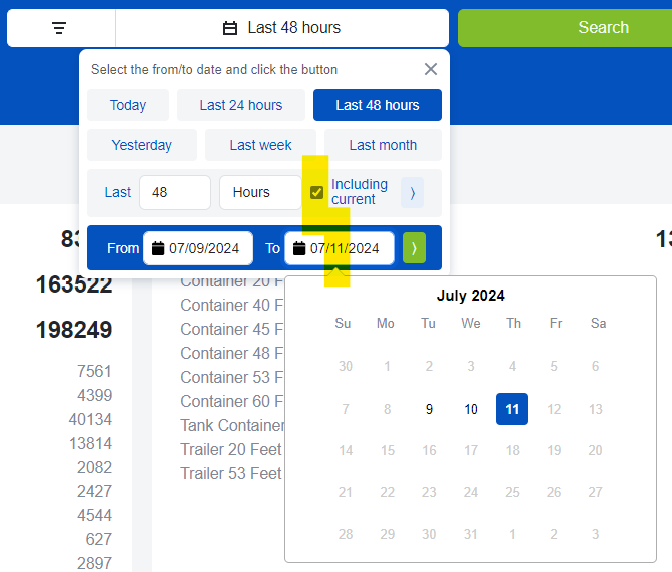The width and height of the screenshot is (672, 572).
Task: Click disabled July 8 in calendar
Action: click(387, 409)
